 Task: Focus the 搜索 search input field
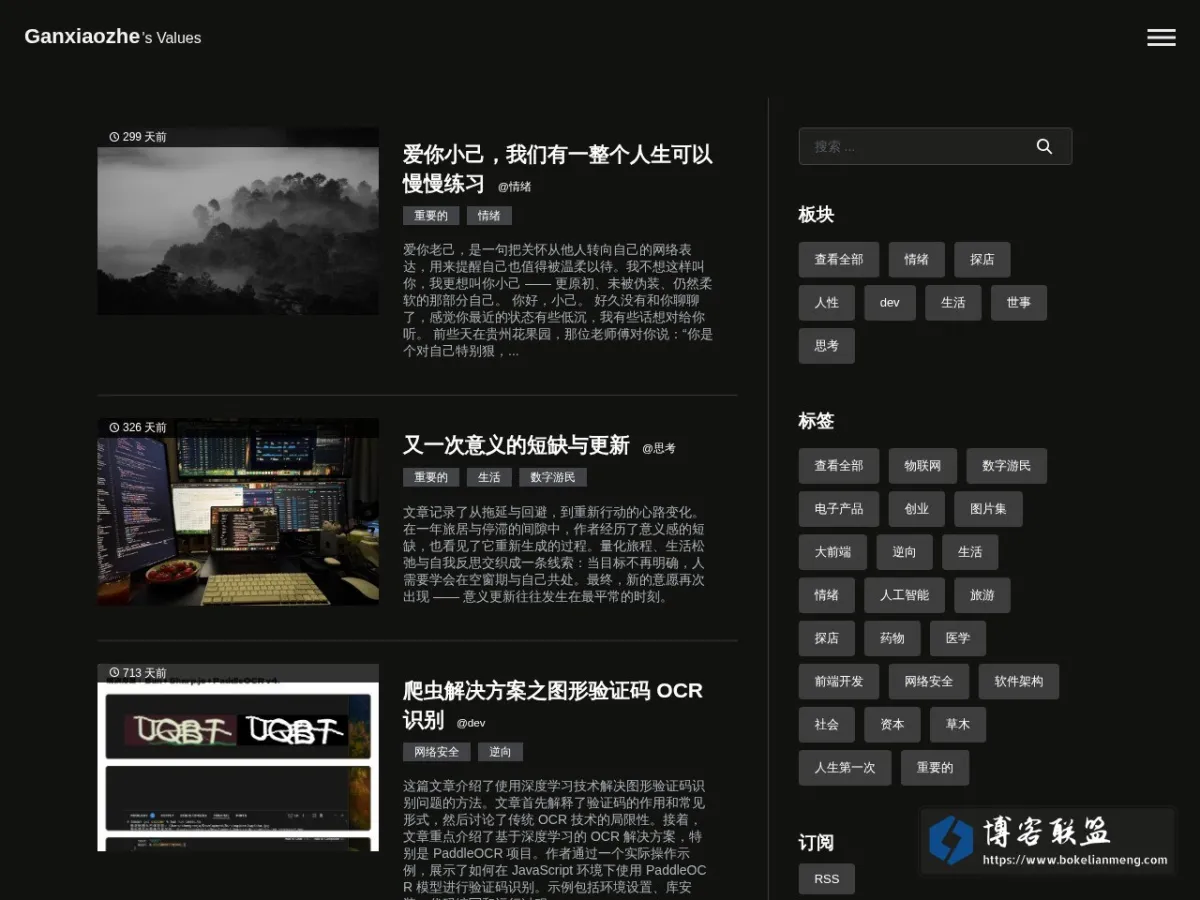click(935, 146)
